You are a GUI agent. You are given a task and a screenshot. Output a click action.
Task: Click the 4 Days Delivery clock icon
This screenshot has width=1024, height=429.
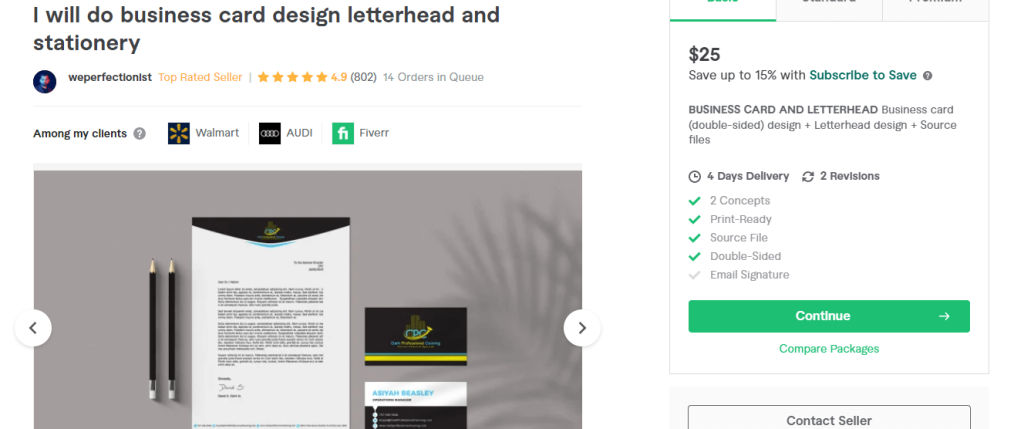coord(694,176)
